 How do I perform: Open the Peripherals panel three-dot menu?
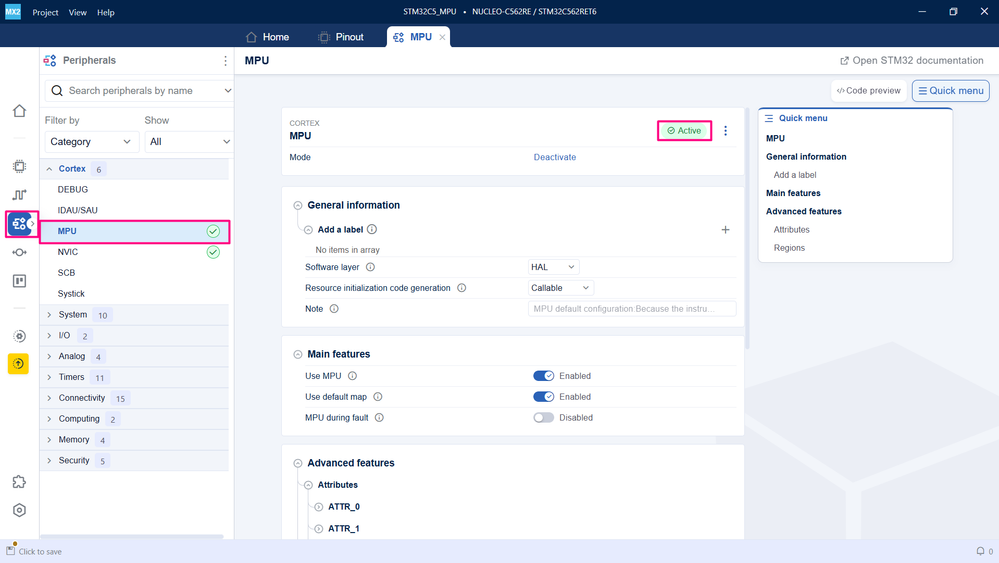pos(225,61)
